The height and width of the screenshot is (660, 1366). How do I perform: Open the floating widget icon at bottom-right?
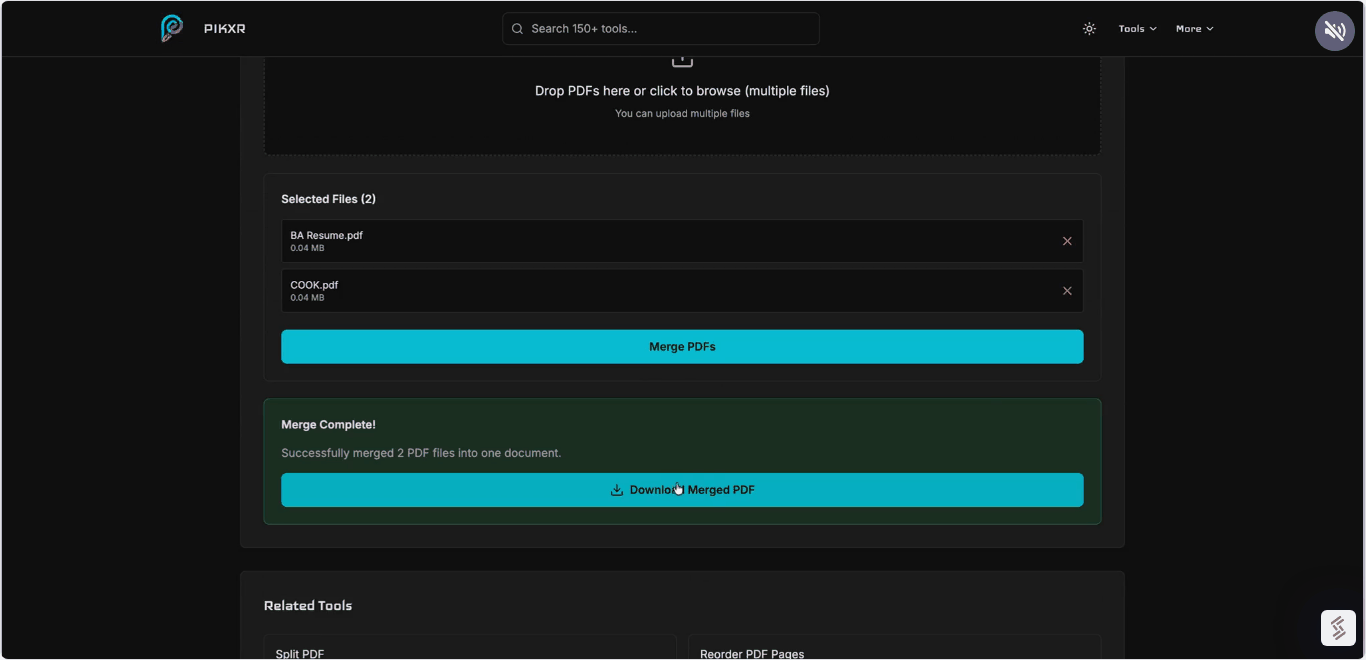[x=1338, y=628]
